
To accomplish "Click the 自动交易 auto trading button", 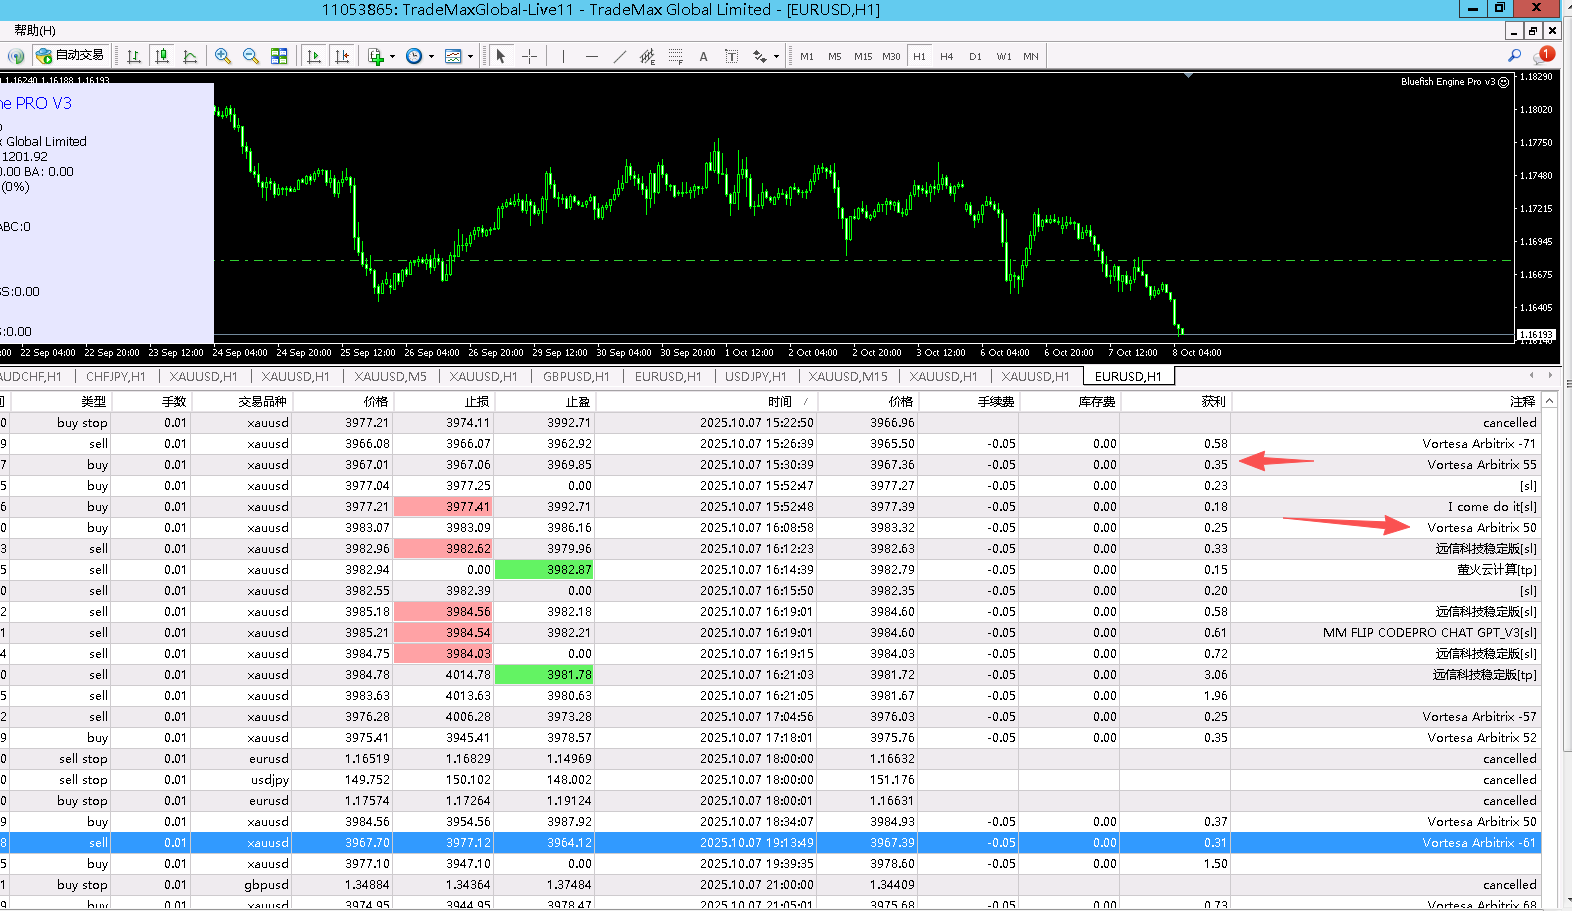I will click(x=70, y=56).
